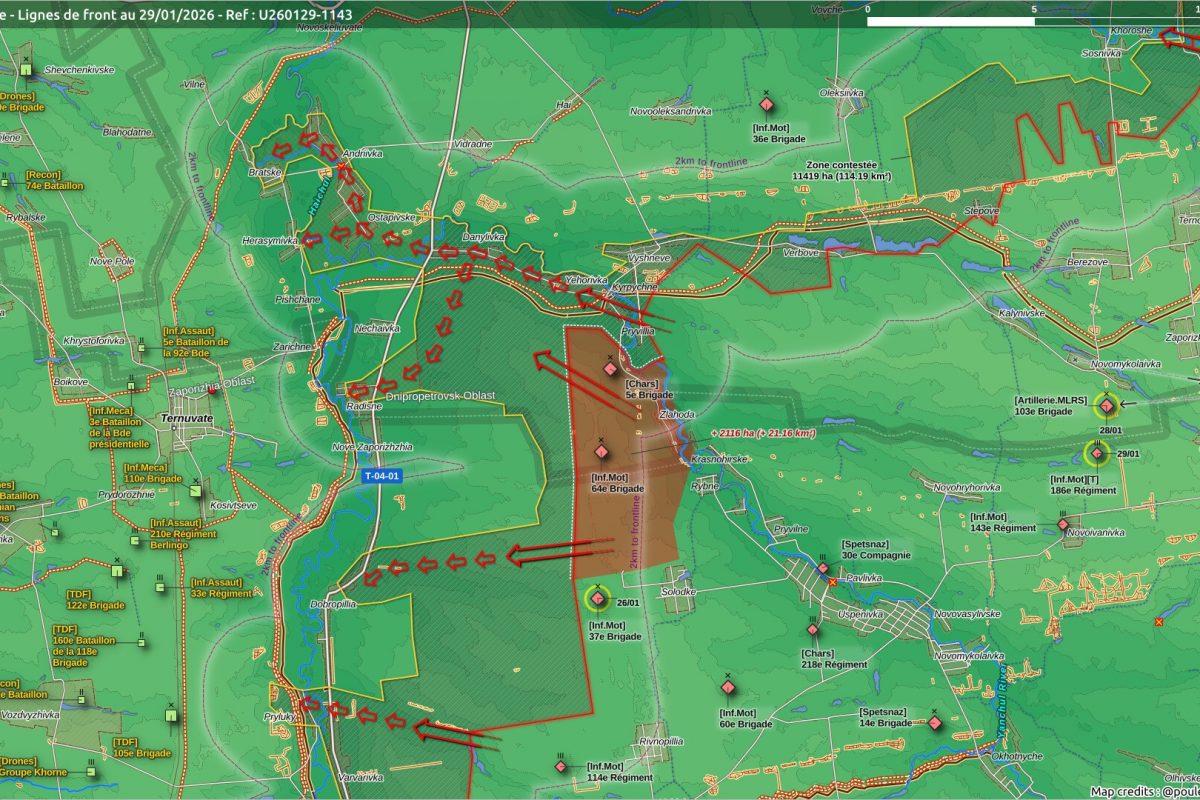The image size is (1200, 800).
Task: Click the 60e Brigade infantry marker
Action: (729, 687)
